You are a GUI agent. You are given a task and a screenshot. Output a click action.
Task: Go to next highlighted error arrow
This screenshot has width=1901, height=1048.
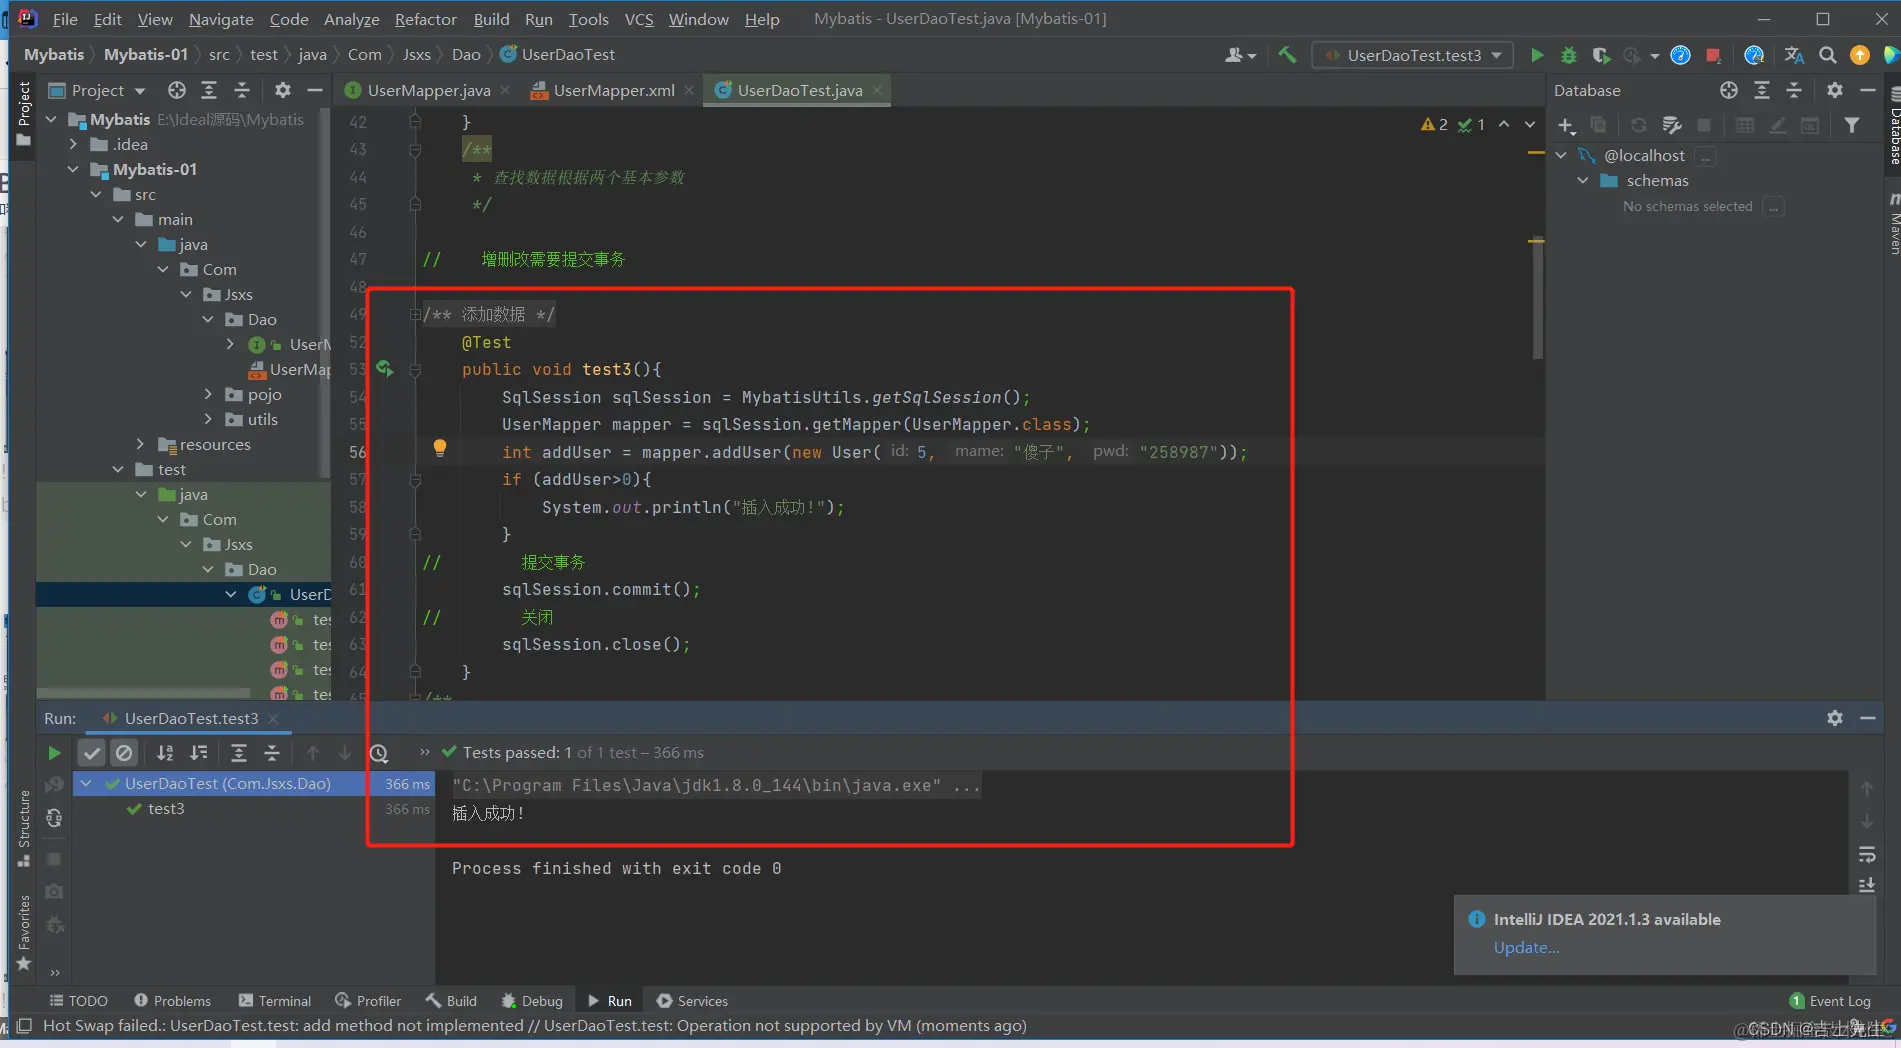[1530, 125]
